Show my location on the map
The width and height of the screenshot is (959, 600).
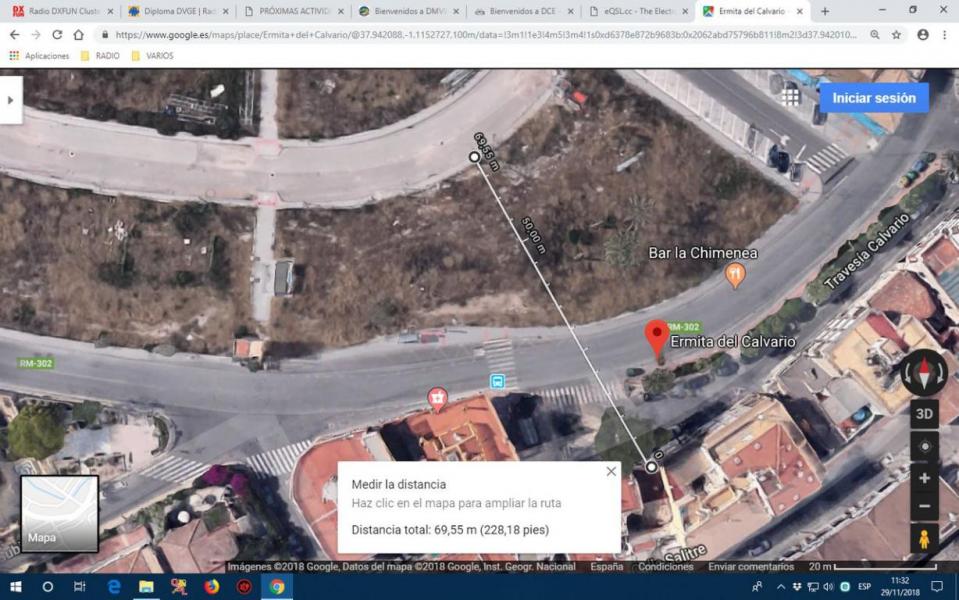(924, 446)
